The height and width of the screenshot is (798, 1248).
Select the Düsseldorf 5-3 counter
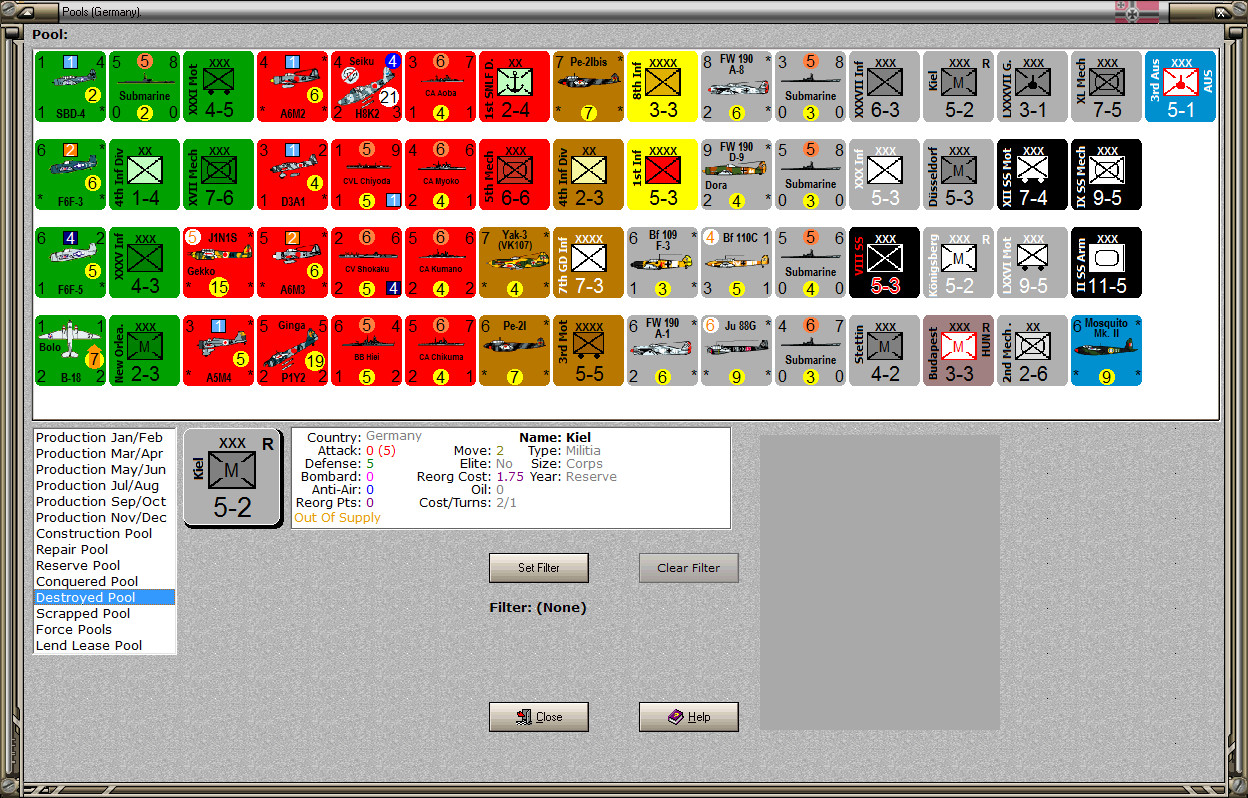pos(958,175)
